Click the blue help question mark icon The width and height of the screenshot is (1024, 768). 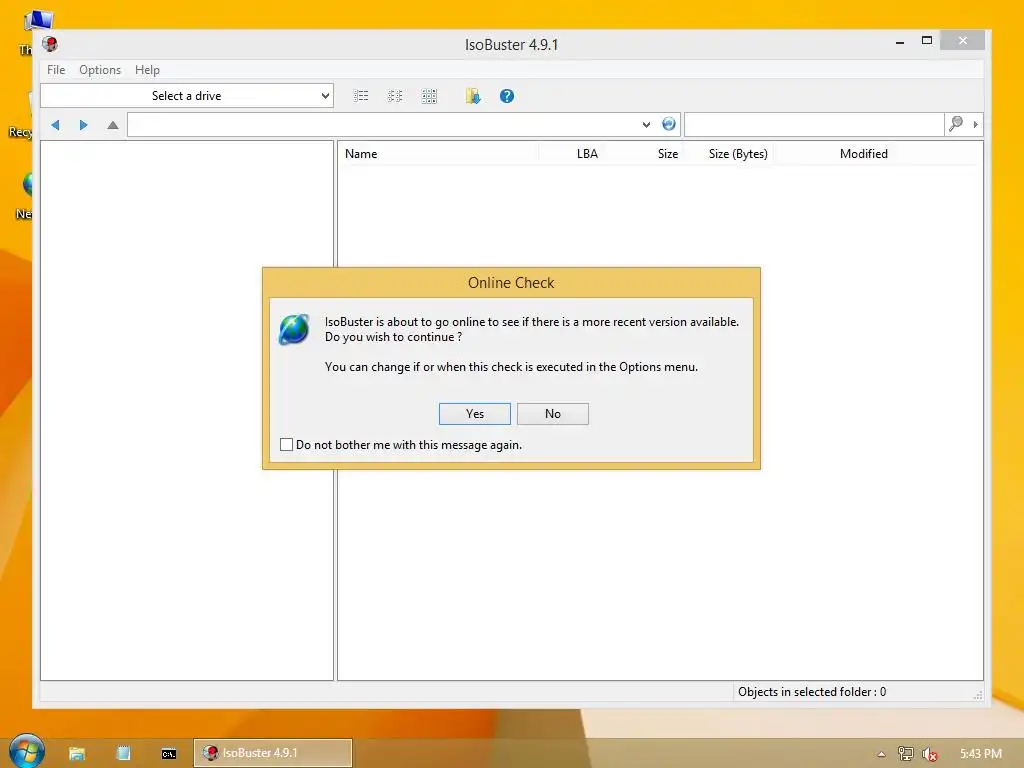507,96
